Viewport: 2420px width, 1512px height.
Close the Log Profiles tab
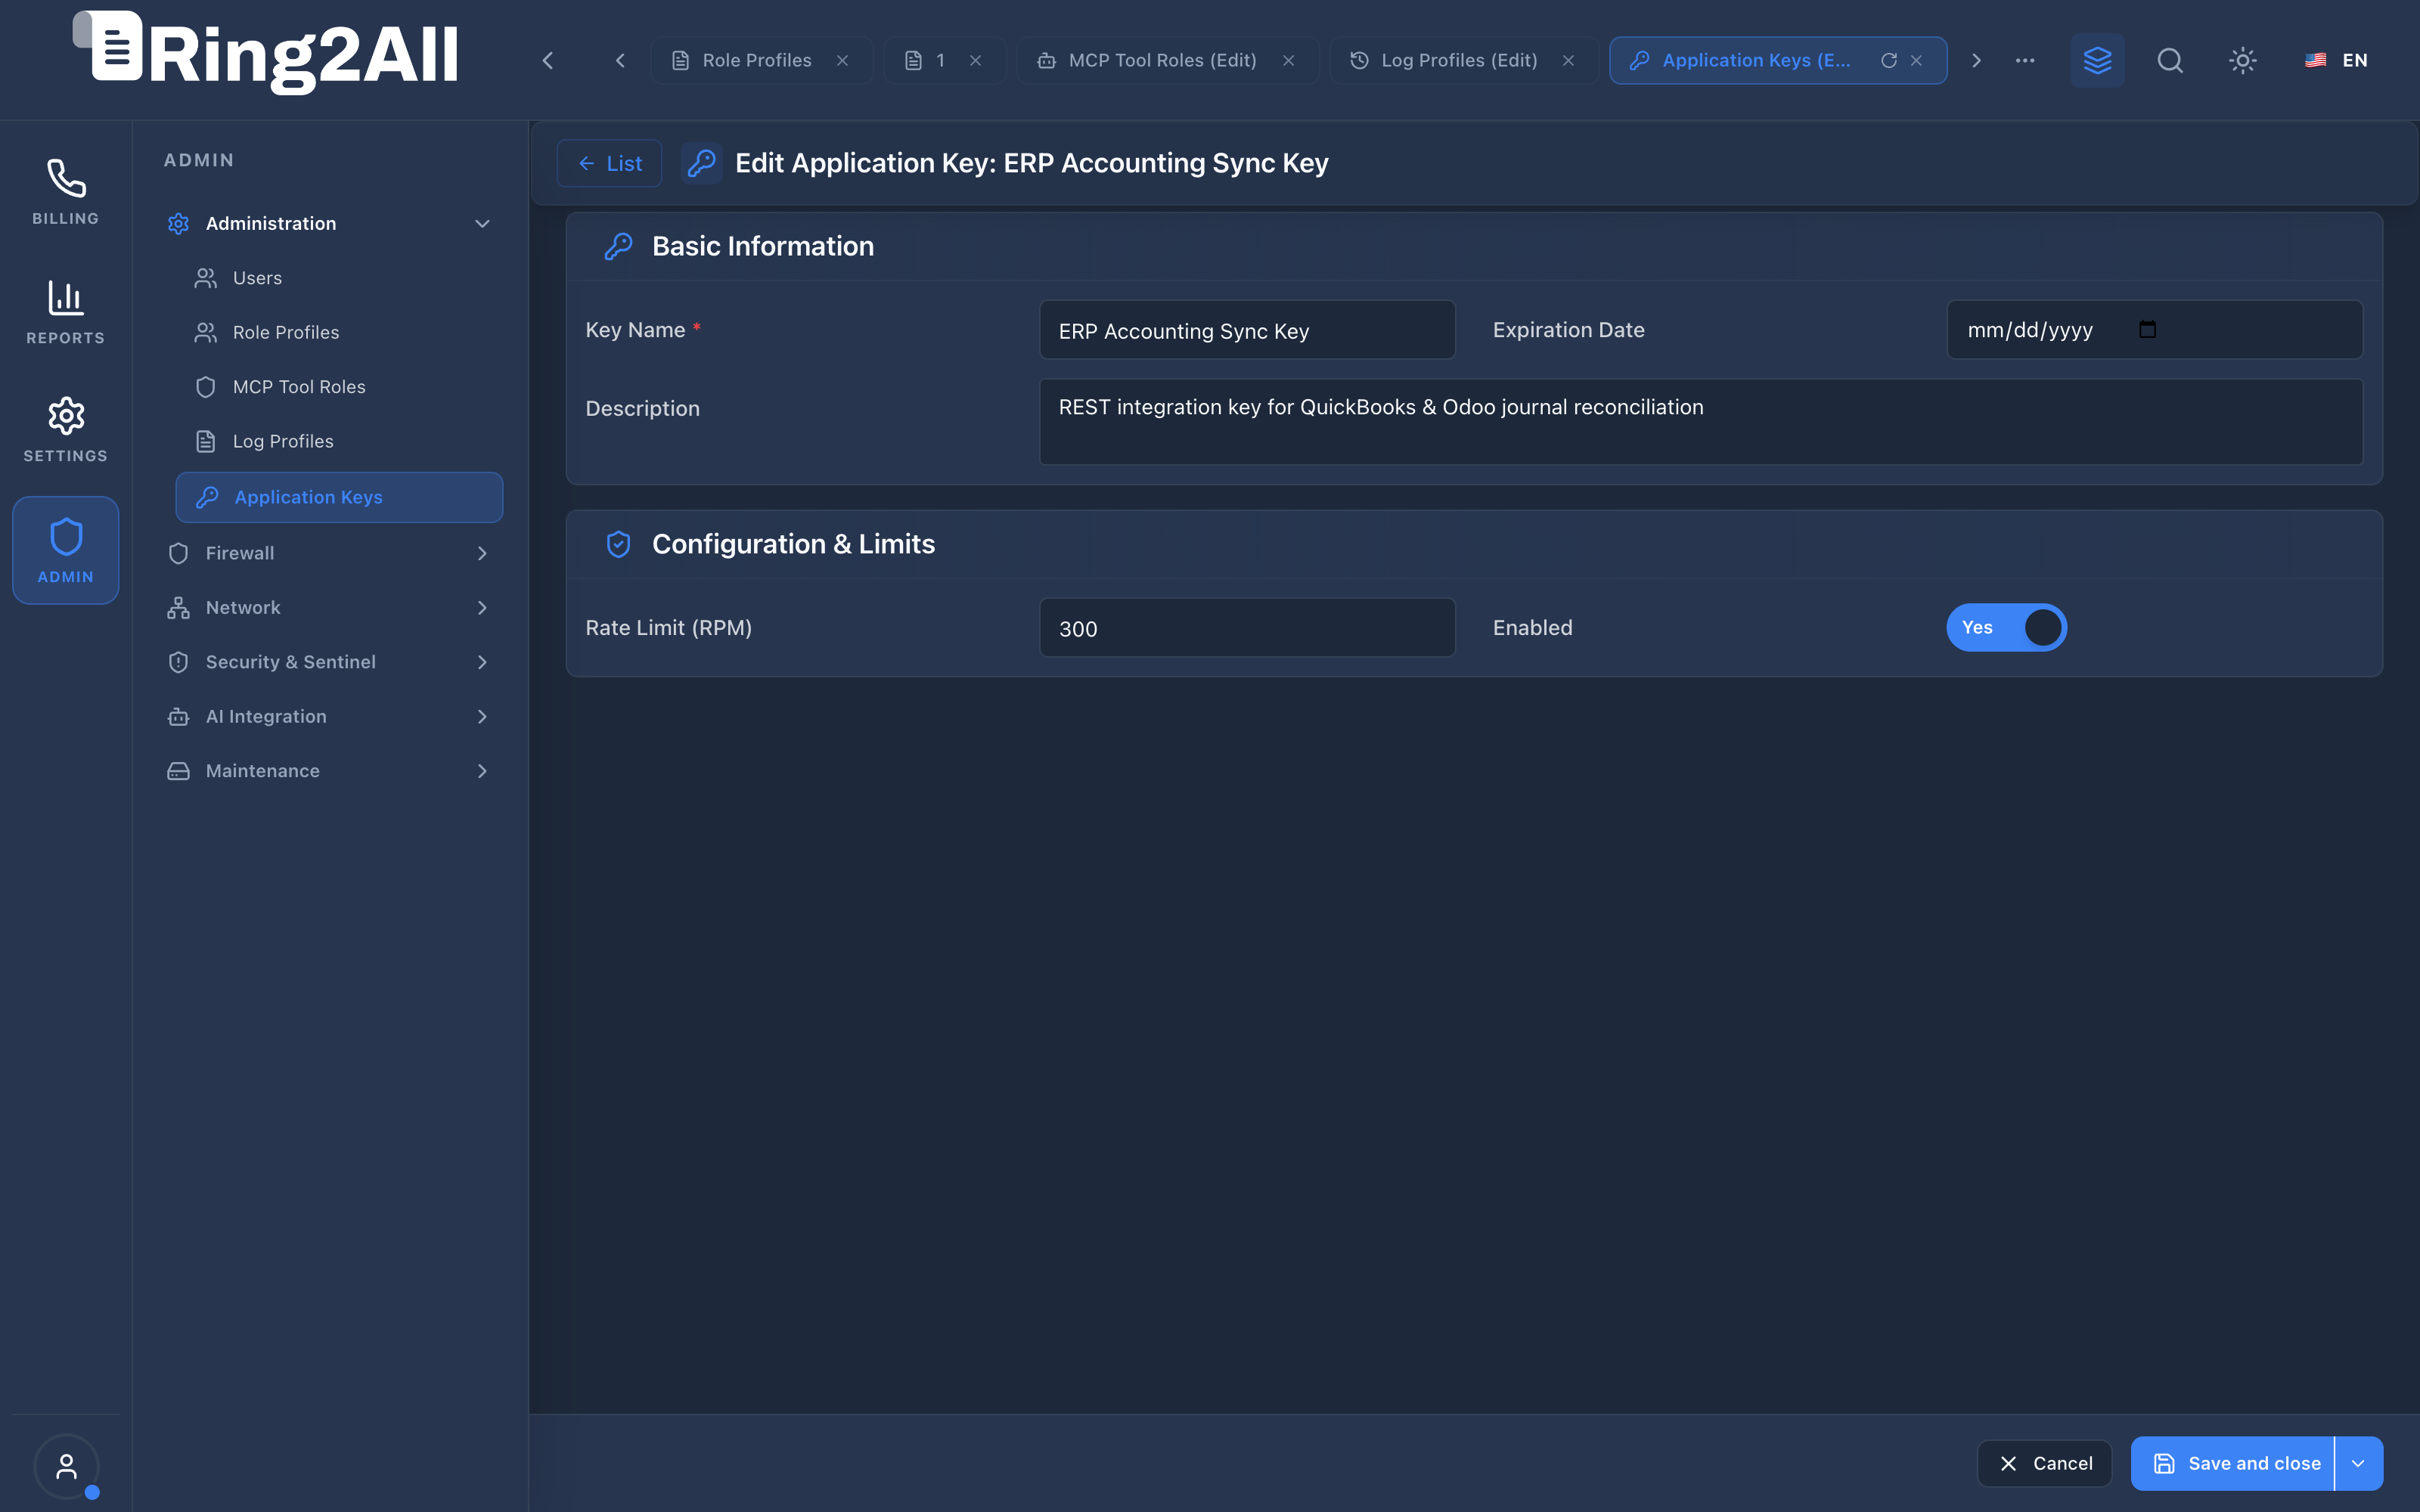[x=1568, y=60]
